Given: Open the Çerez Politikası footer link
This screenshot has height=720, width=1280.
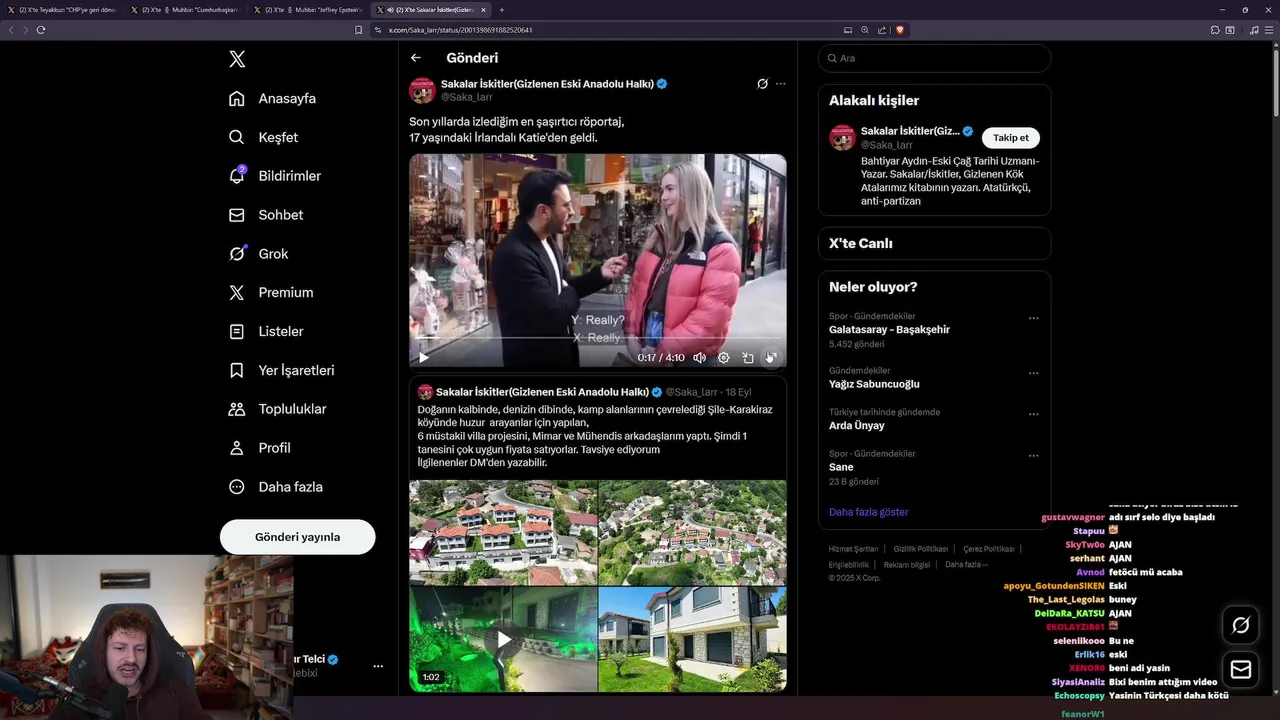Looking at the screenshot, I should click(x=988, y=549).
